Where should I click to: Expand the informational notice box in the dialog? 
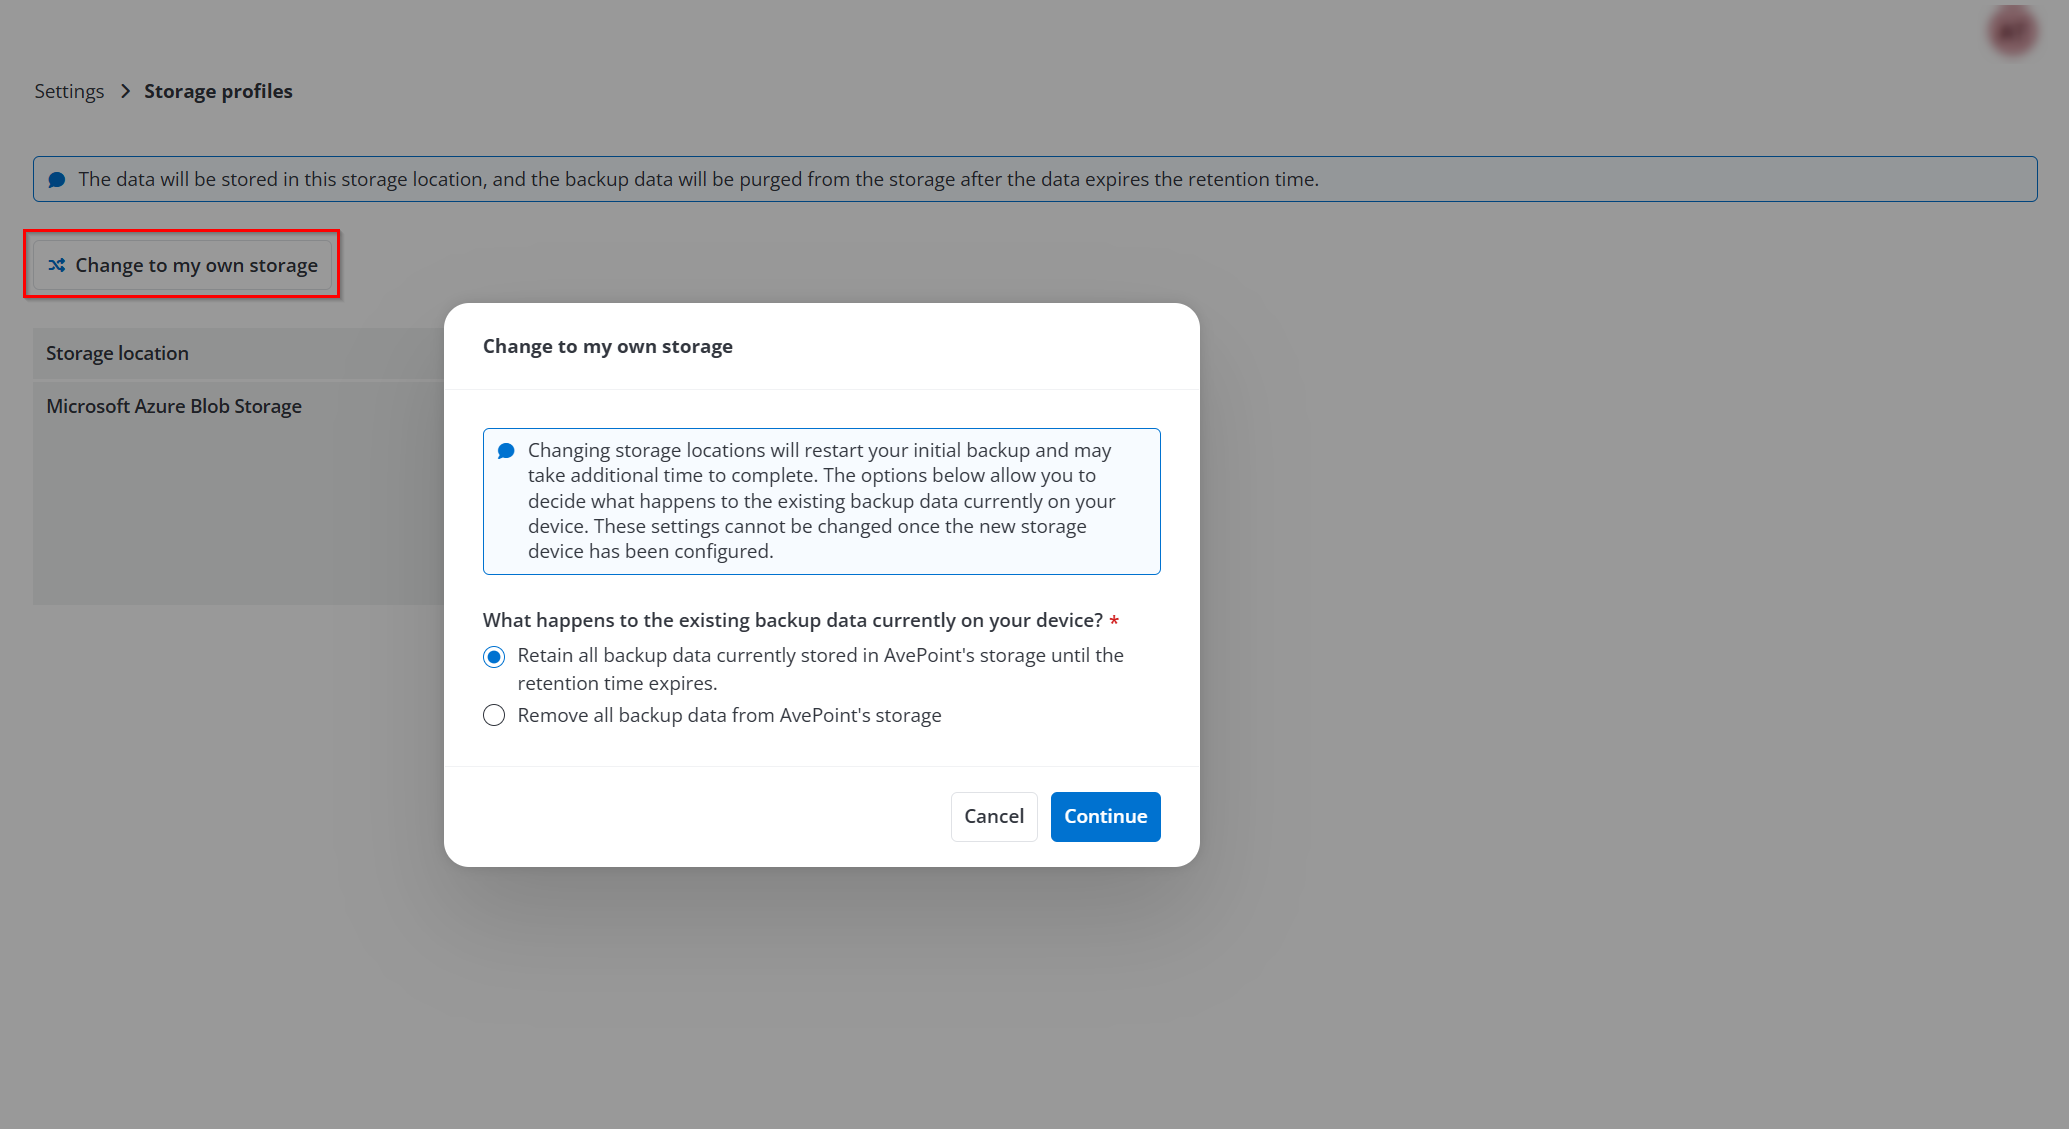[x=820, y=501]
